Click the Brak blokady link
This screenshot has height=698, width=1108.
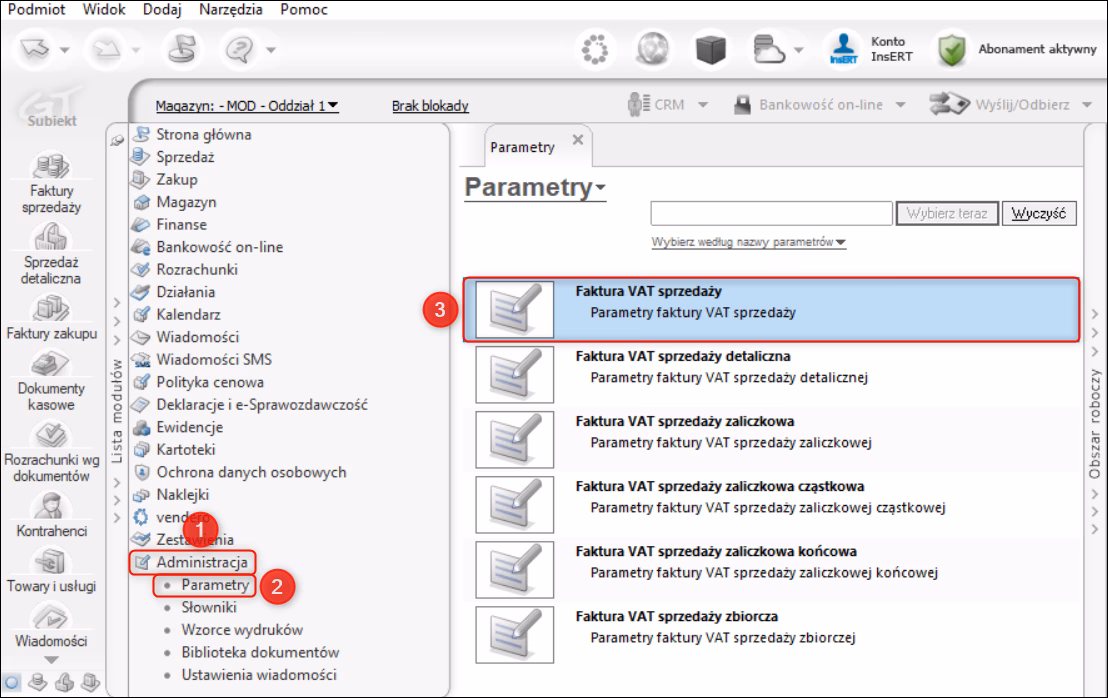pos(430,106)
